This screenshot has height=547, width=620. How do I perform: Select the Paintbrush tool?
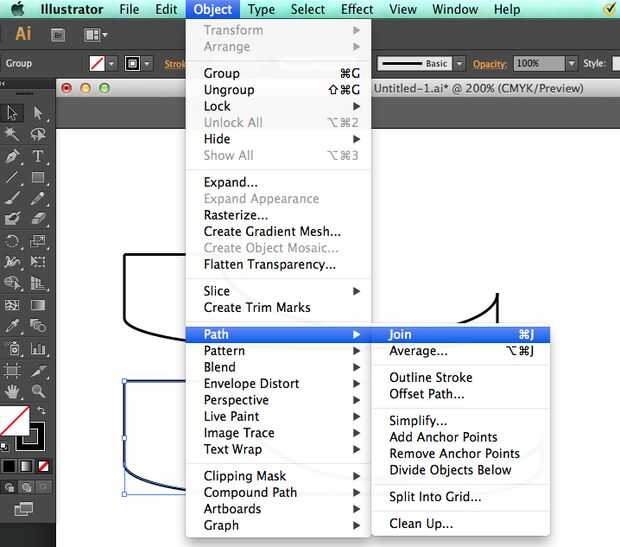[x=12, y=198]
